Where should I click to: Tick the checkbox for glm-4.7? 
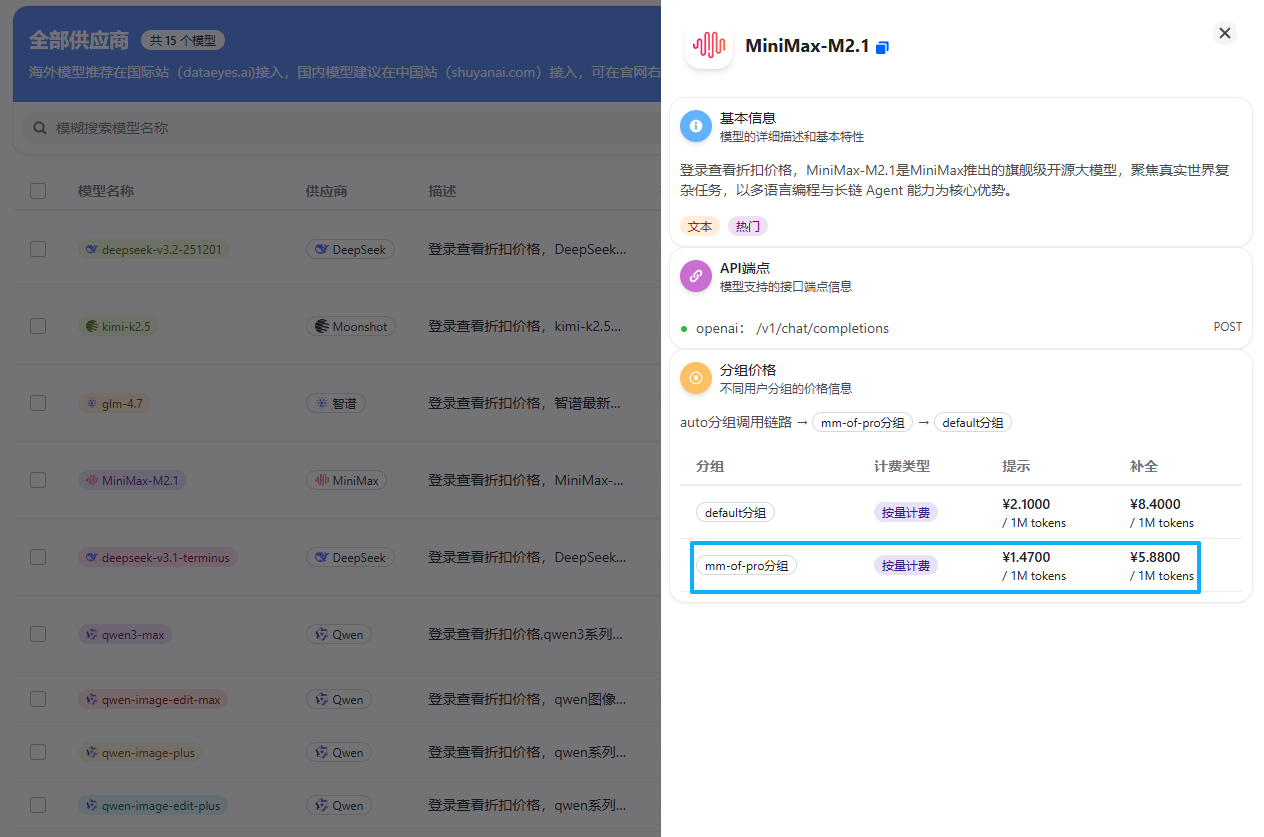[38, 403]
